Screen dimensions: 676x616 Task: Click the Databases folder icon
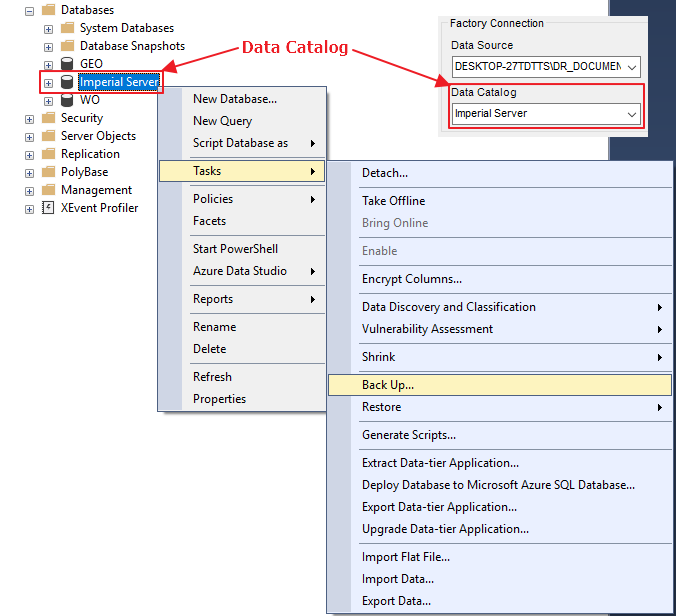tap(48, 9)
